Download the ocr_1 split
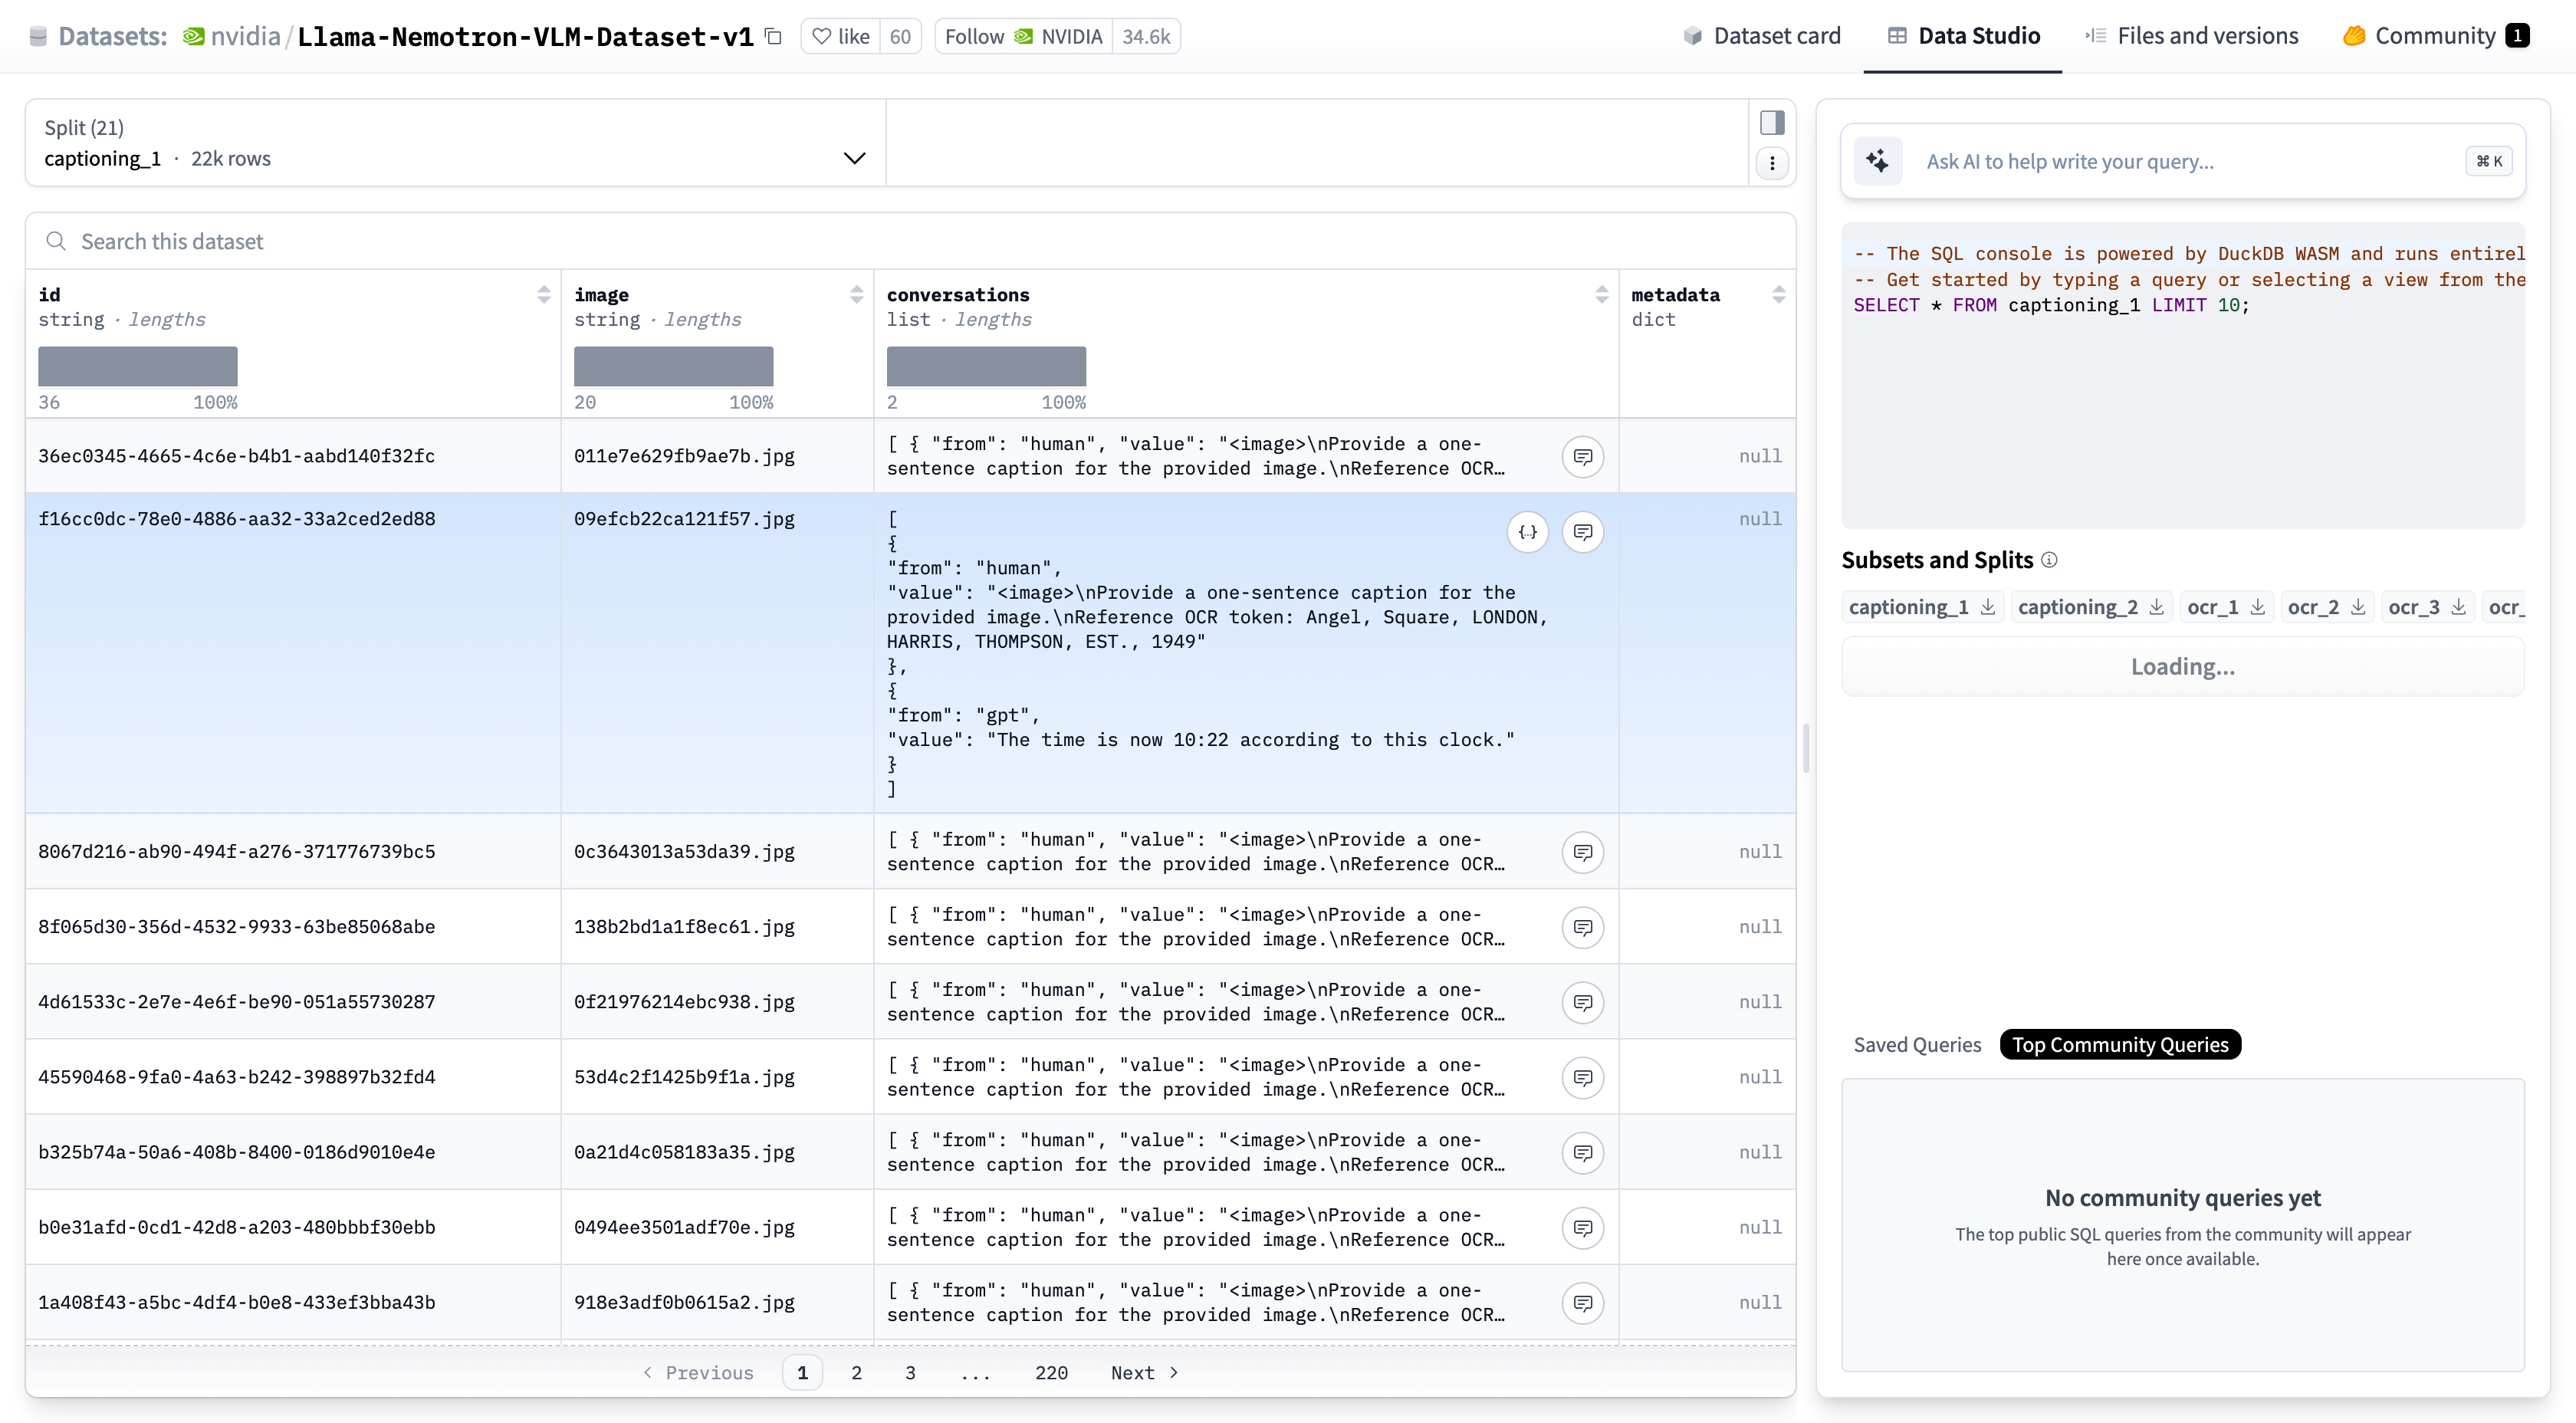This screenshot has width=2576, height=1423. tap(2257, 607)
